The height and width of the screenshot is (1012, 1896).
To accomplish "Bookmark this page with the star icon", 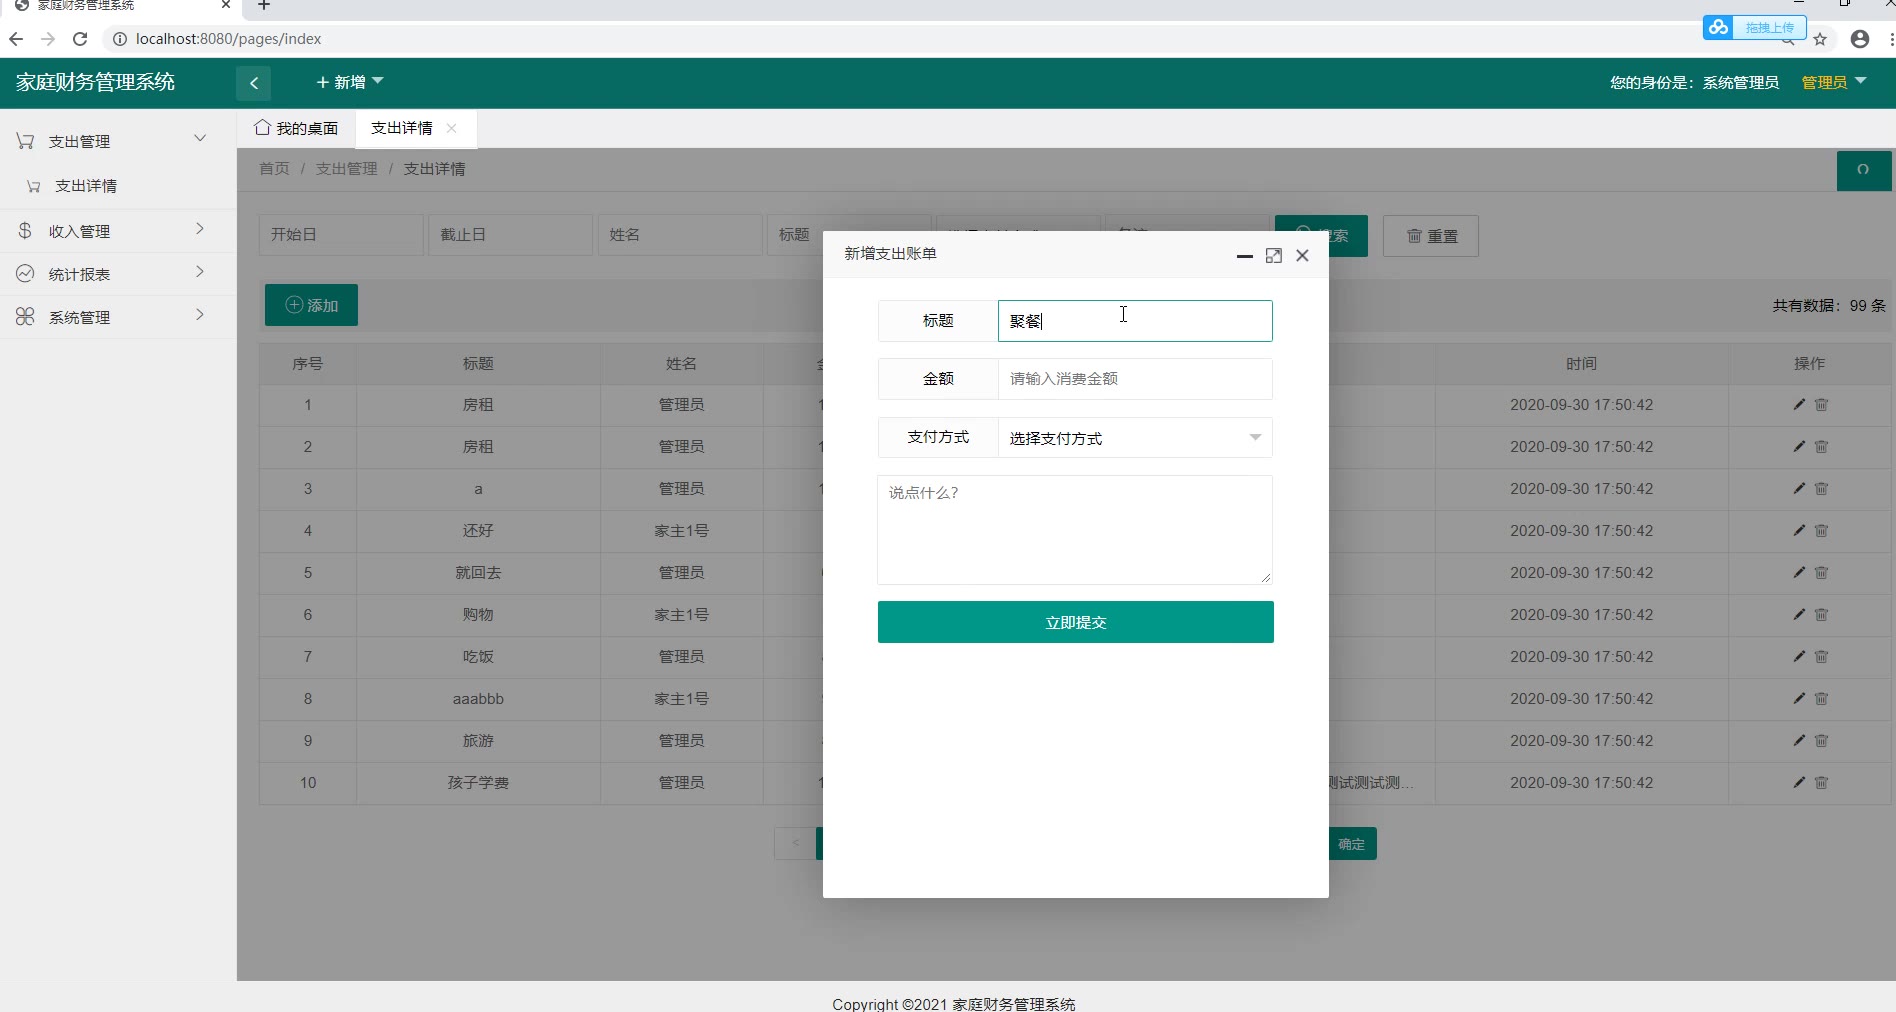I will click(x=1820, y=39).
